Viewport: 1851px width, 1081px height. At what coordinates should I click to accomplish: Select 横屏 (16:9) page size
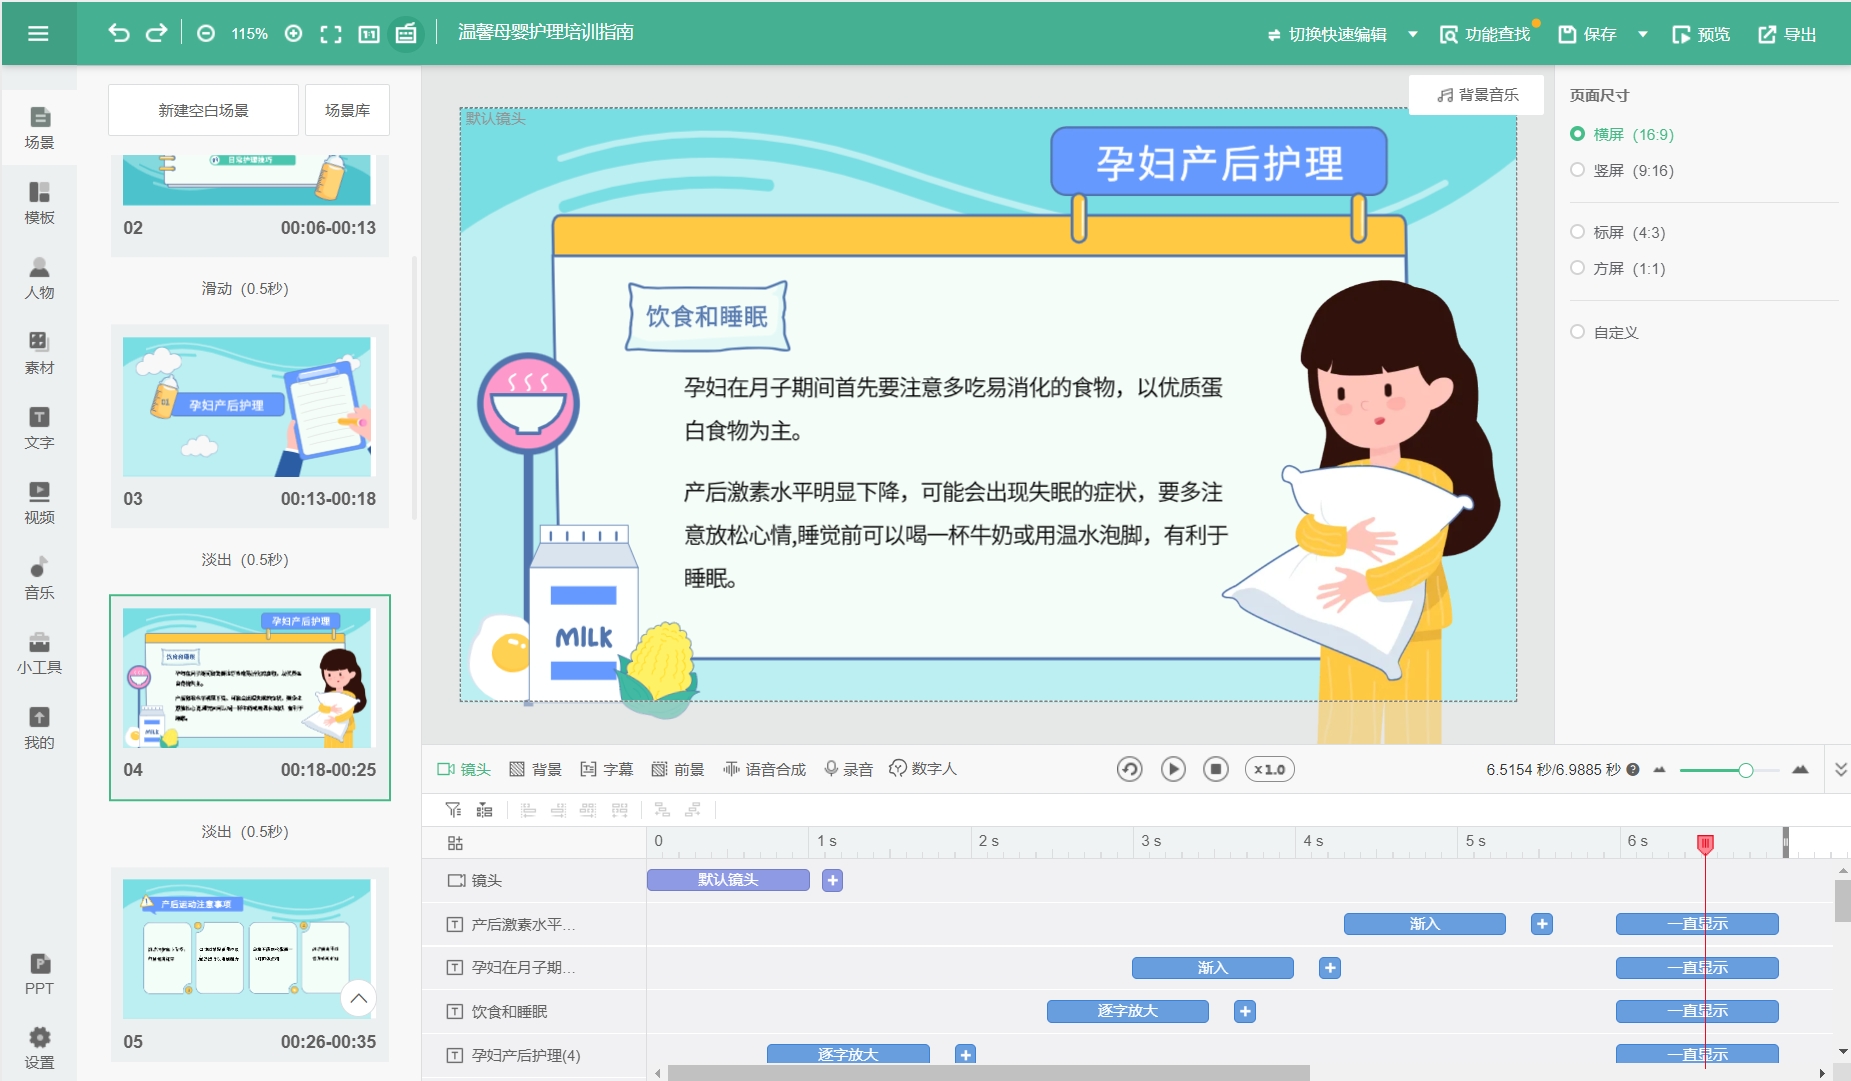coord(1622,134)
